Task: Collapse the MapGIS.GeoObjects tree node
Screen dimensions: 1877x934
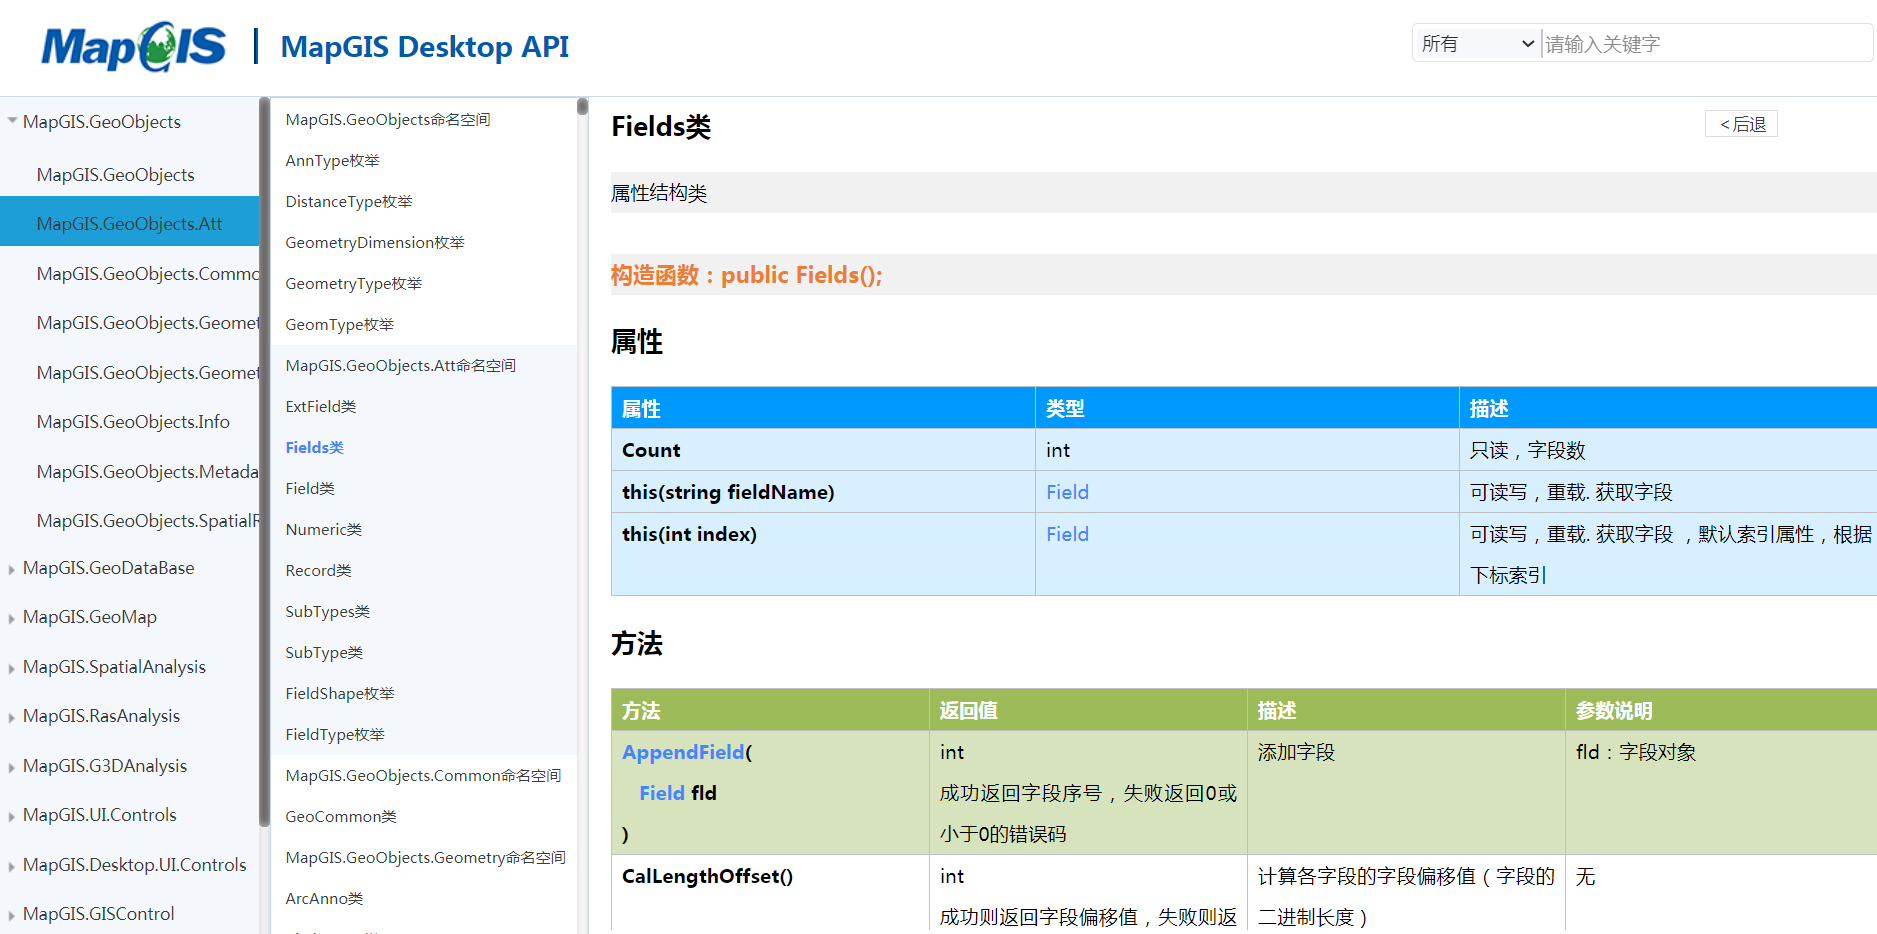Action: pos(12,122)
